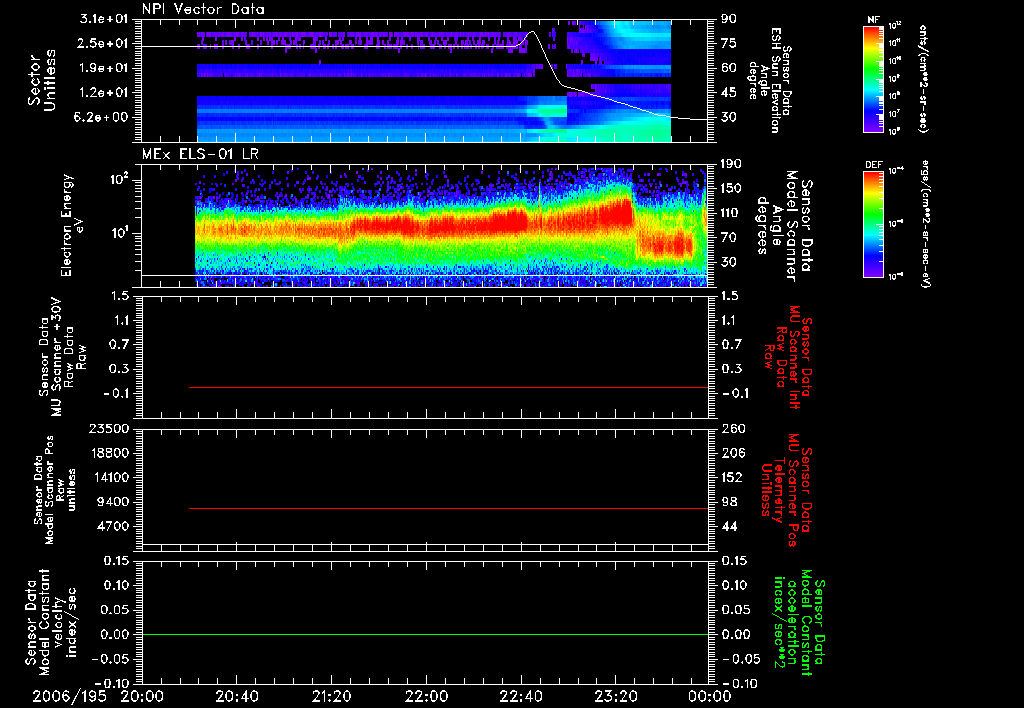Click the "23500" scanner position tick
This screenshot has width=1024, height=708.
click(110, 428)
